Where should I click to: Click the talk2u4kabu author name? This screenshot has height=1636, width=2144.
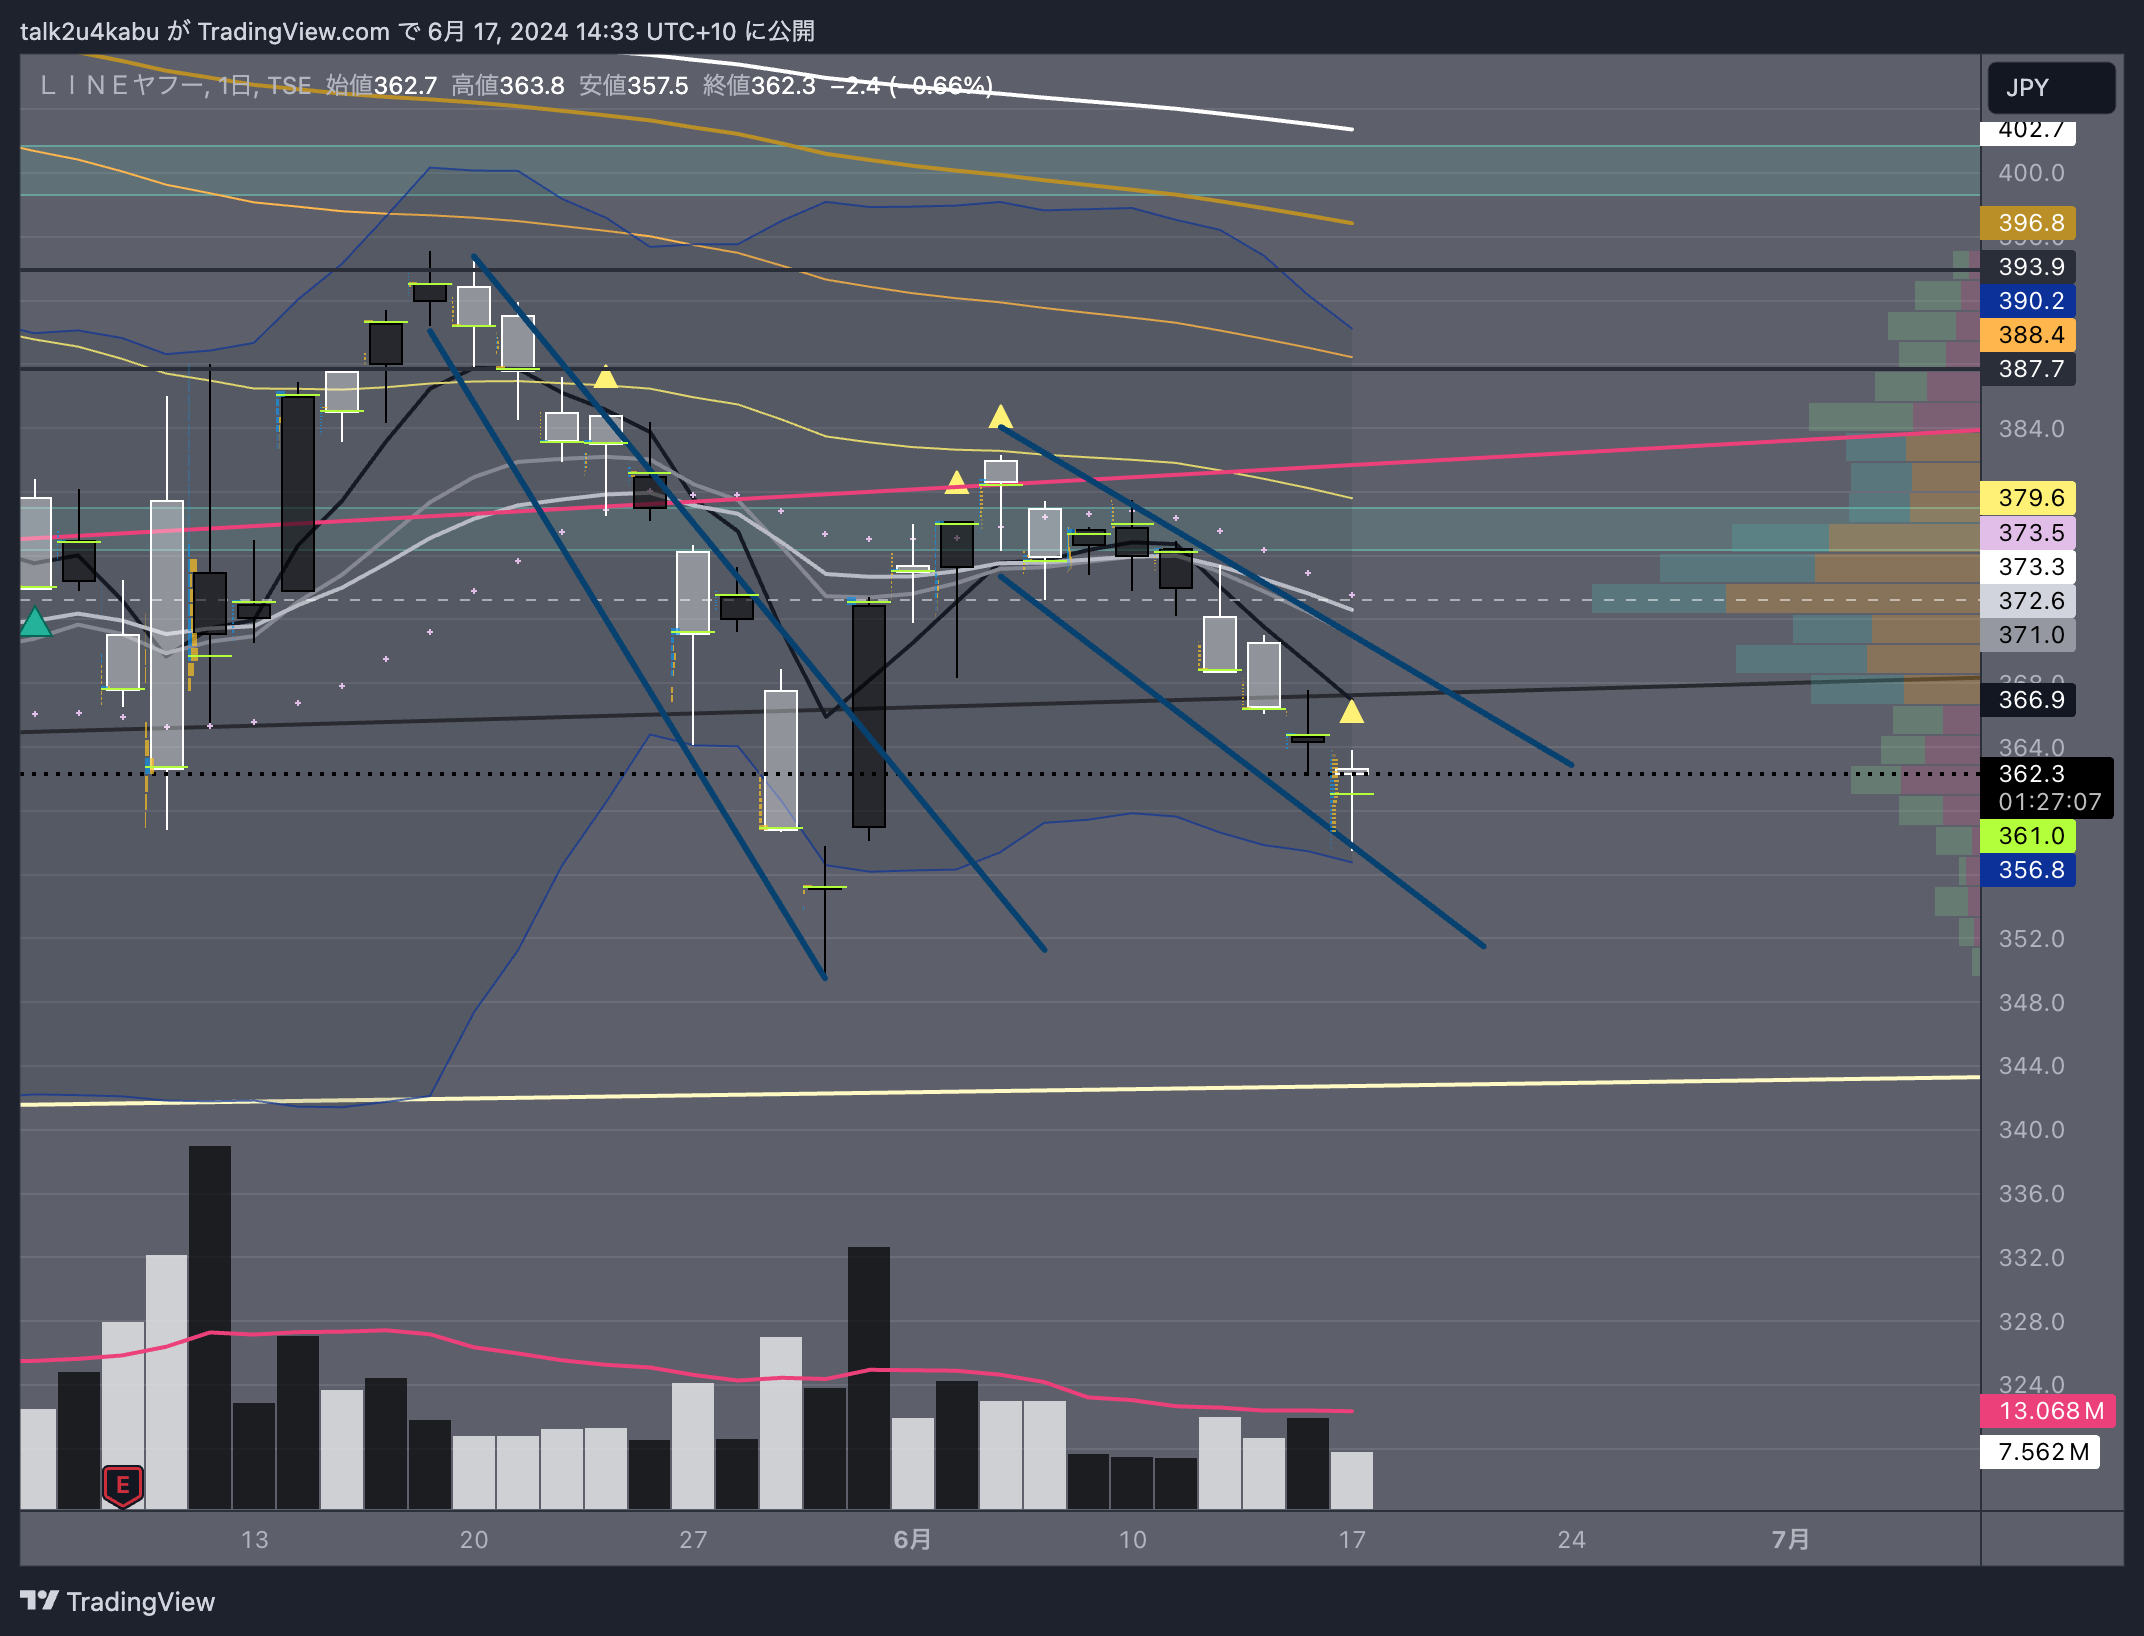pos(89,32)
